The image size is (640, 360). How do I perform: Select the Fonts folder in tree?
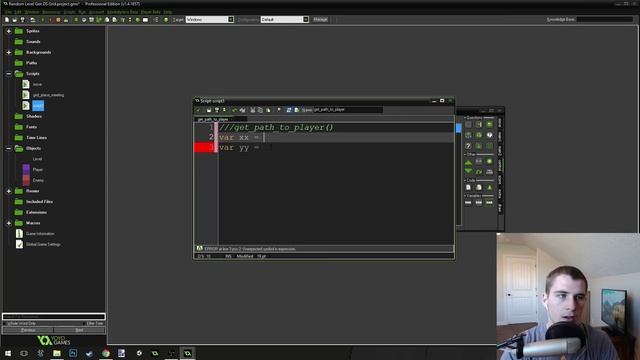(x=31, y=127)
